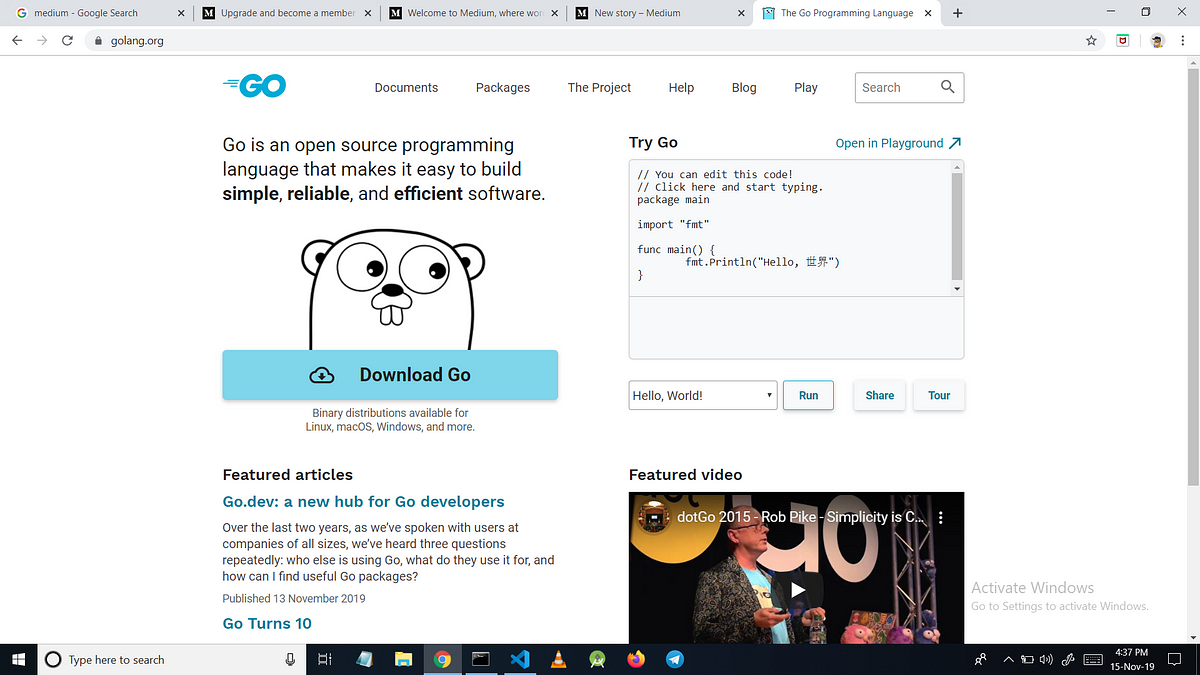Open a new browser tab
The image size is (1200, 675).
pos(958,13)
